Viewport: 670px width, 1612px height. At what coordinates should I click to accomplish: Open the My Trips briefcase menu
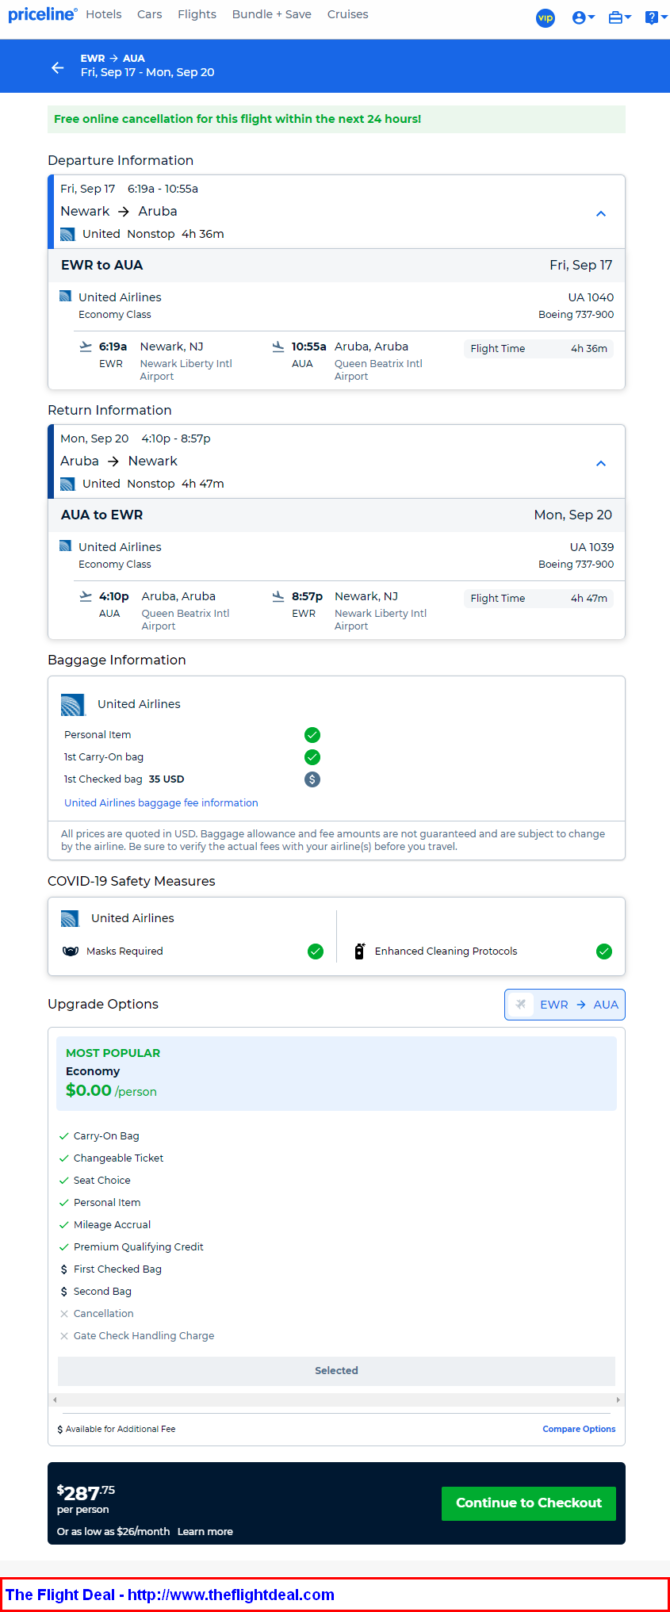pyautogui.click(x=619, y=17)
